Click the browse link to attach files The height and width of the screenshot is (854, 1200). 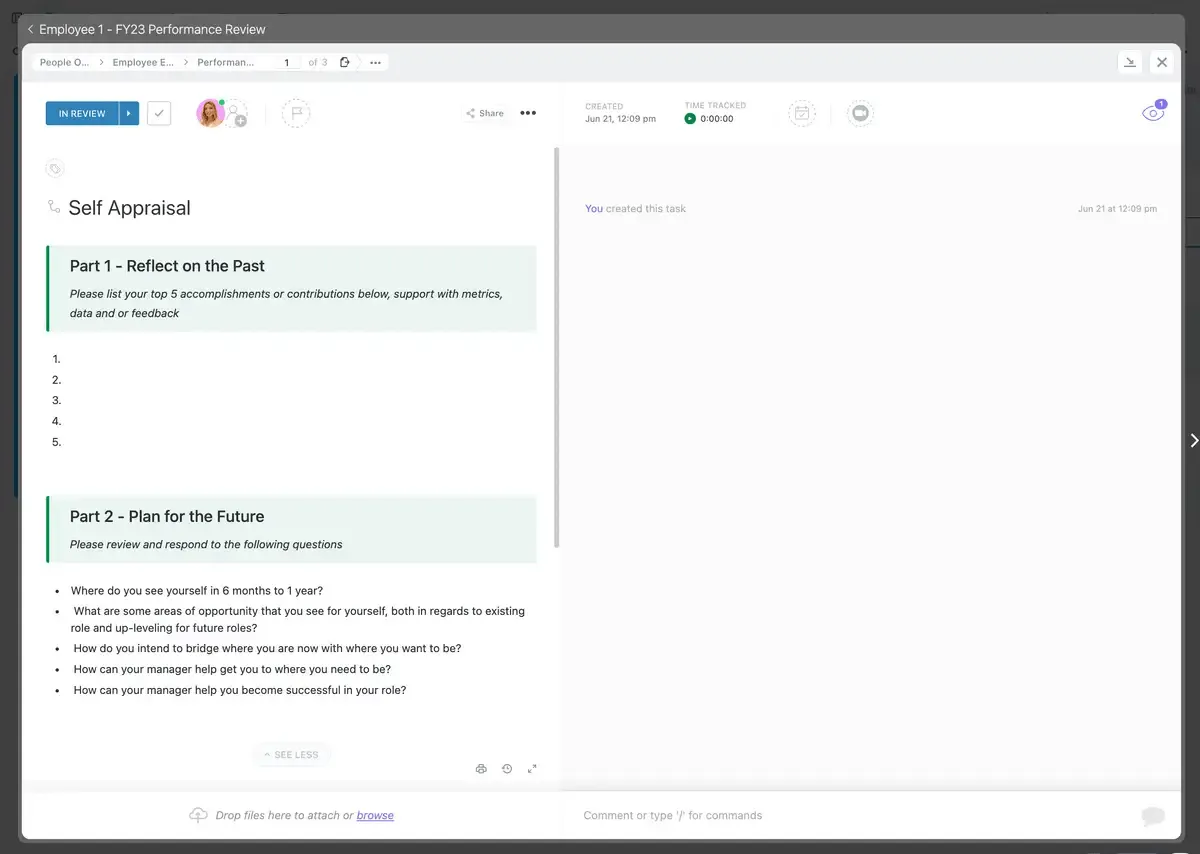(375, 816)
